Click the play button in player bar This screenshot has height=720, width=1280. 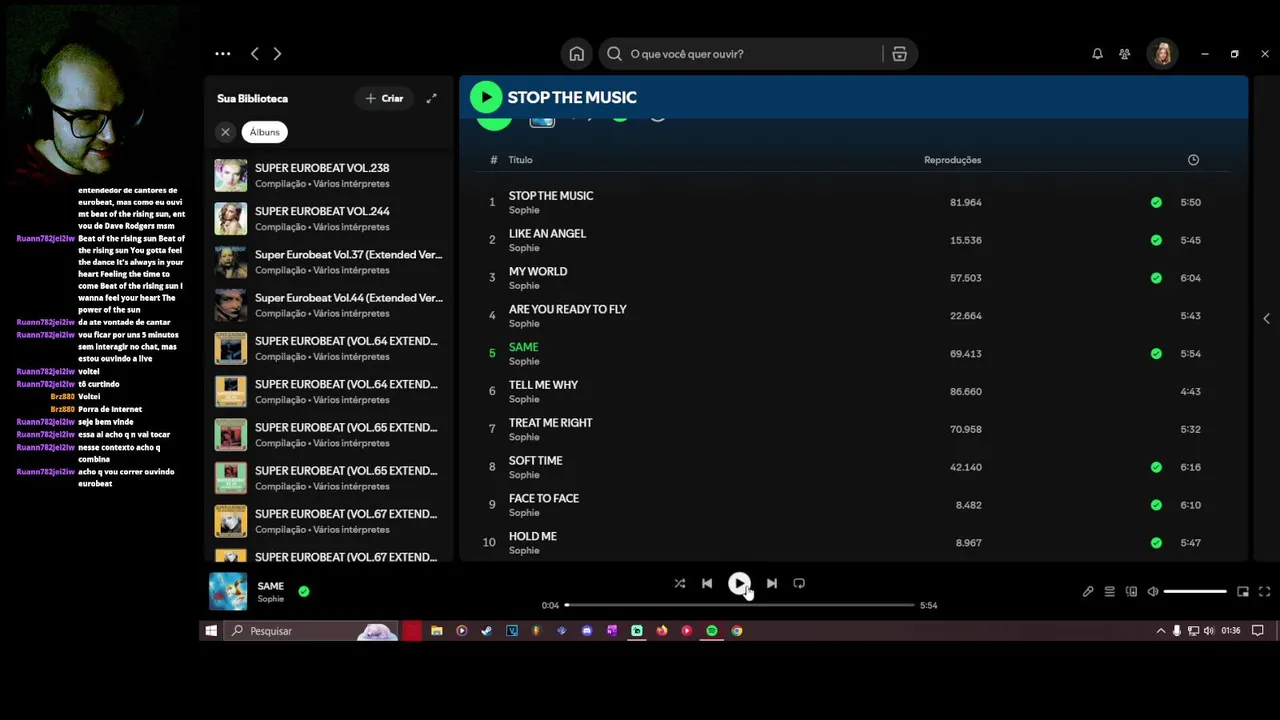tap(739, 583)
